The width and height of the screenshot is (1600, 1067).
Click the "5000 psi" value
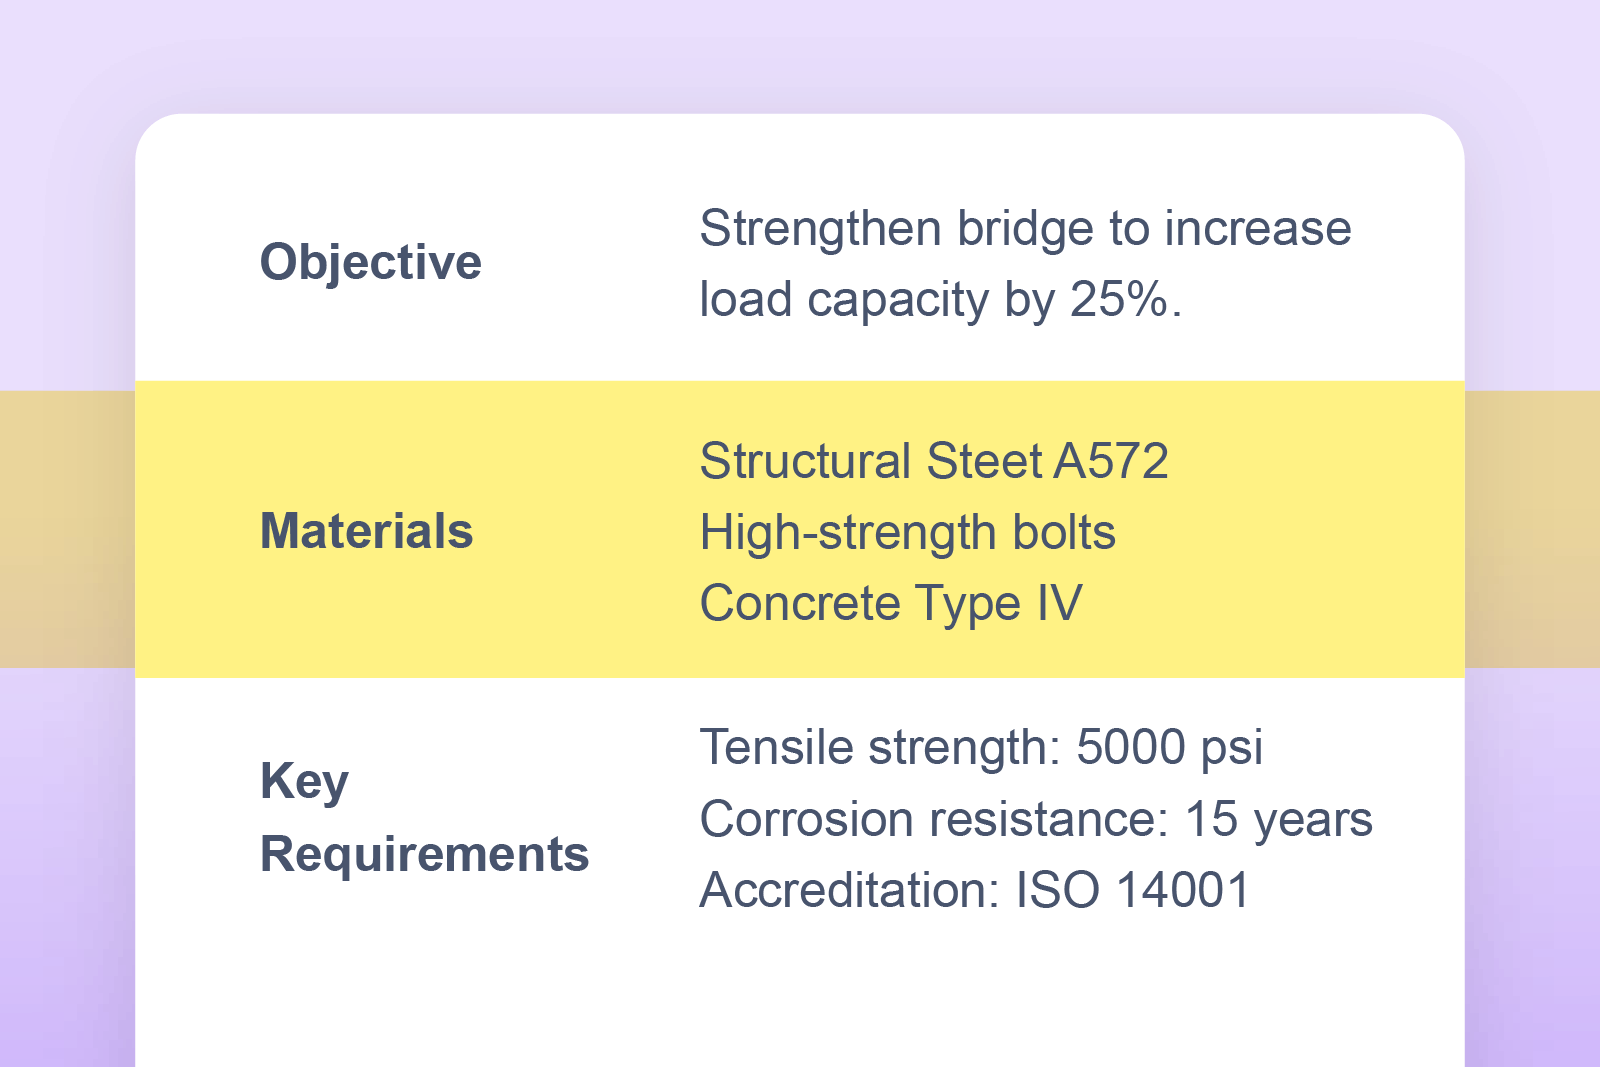[1169, 747]
